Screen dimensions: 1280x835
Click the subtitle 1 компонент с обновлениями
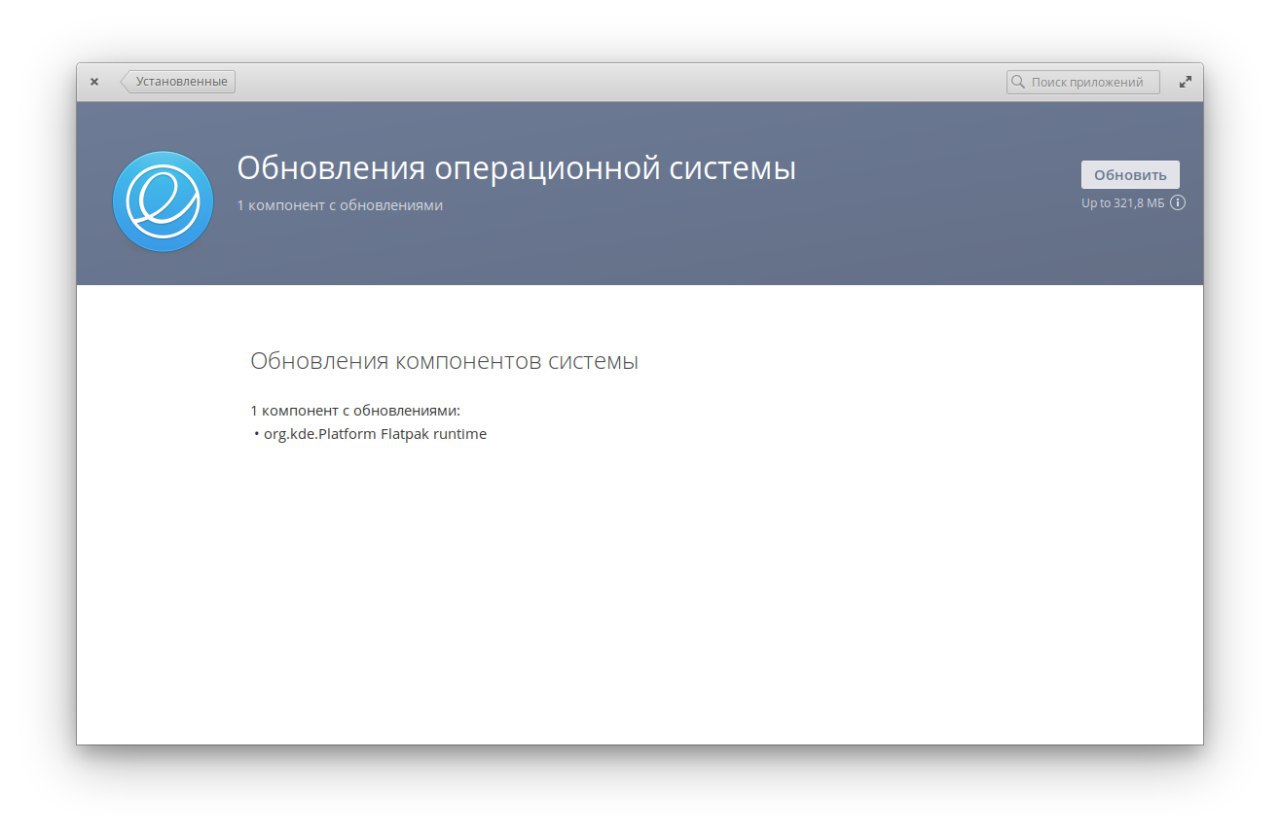coord(340,205)
